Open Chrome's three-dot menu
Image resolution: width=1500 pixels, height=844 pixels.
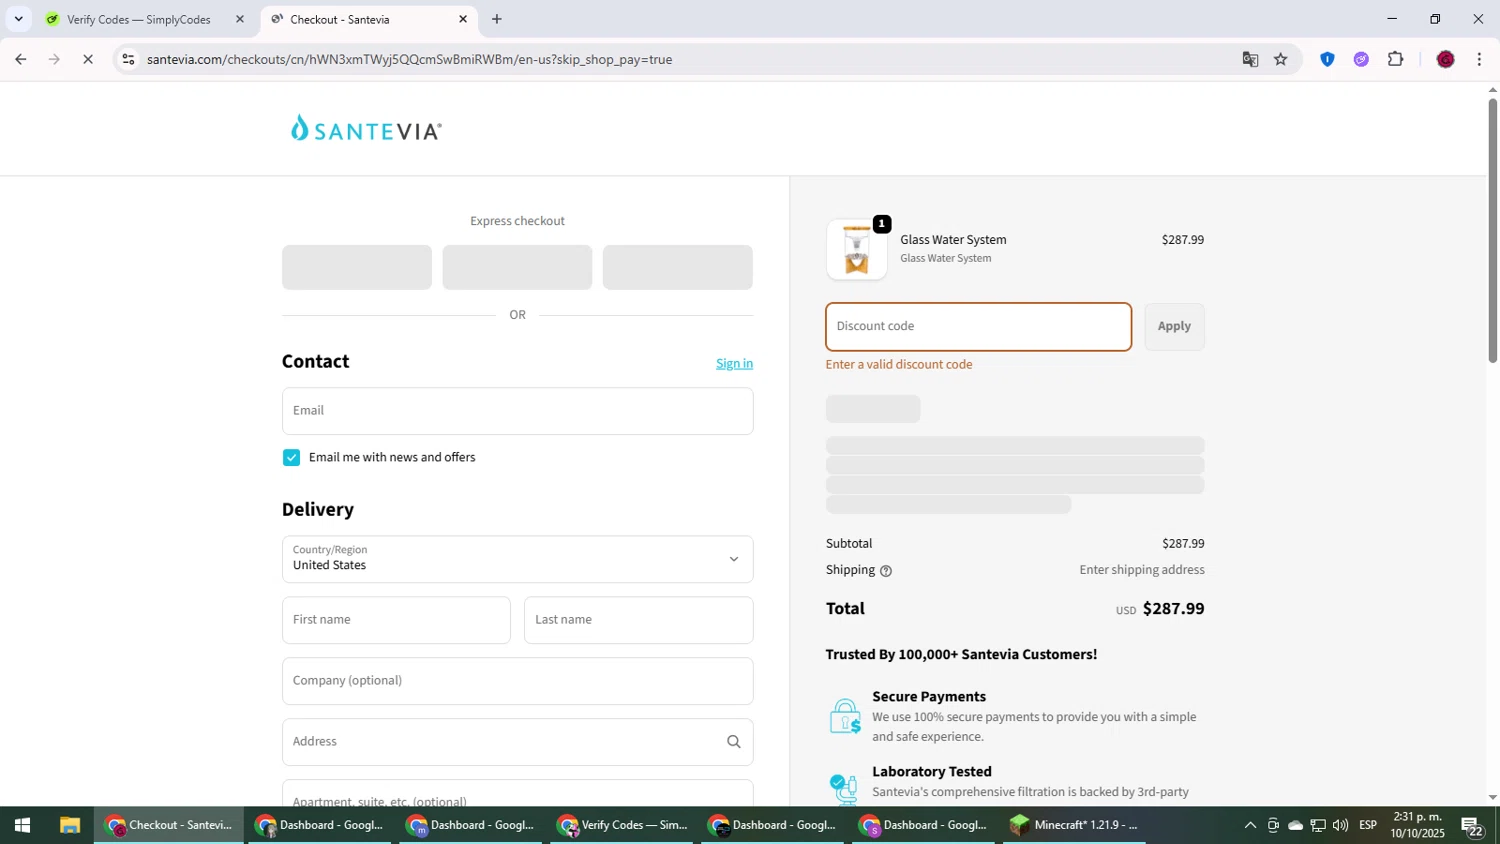click(x=1479, y=59)
